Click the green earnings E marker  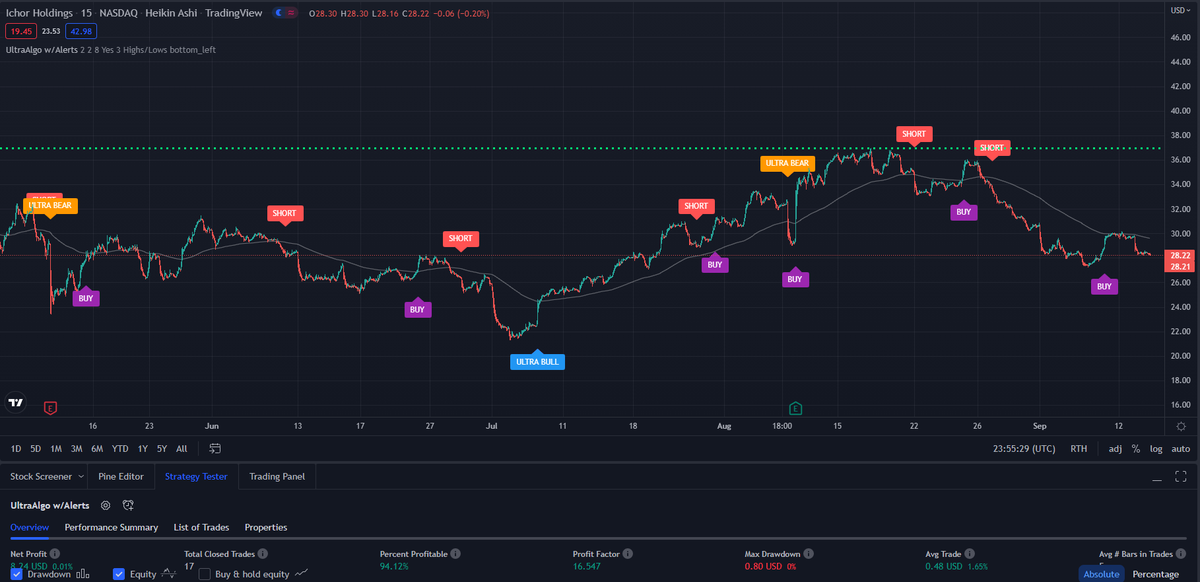pyautogui.click(x=795, y=408)
